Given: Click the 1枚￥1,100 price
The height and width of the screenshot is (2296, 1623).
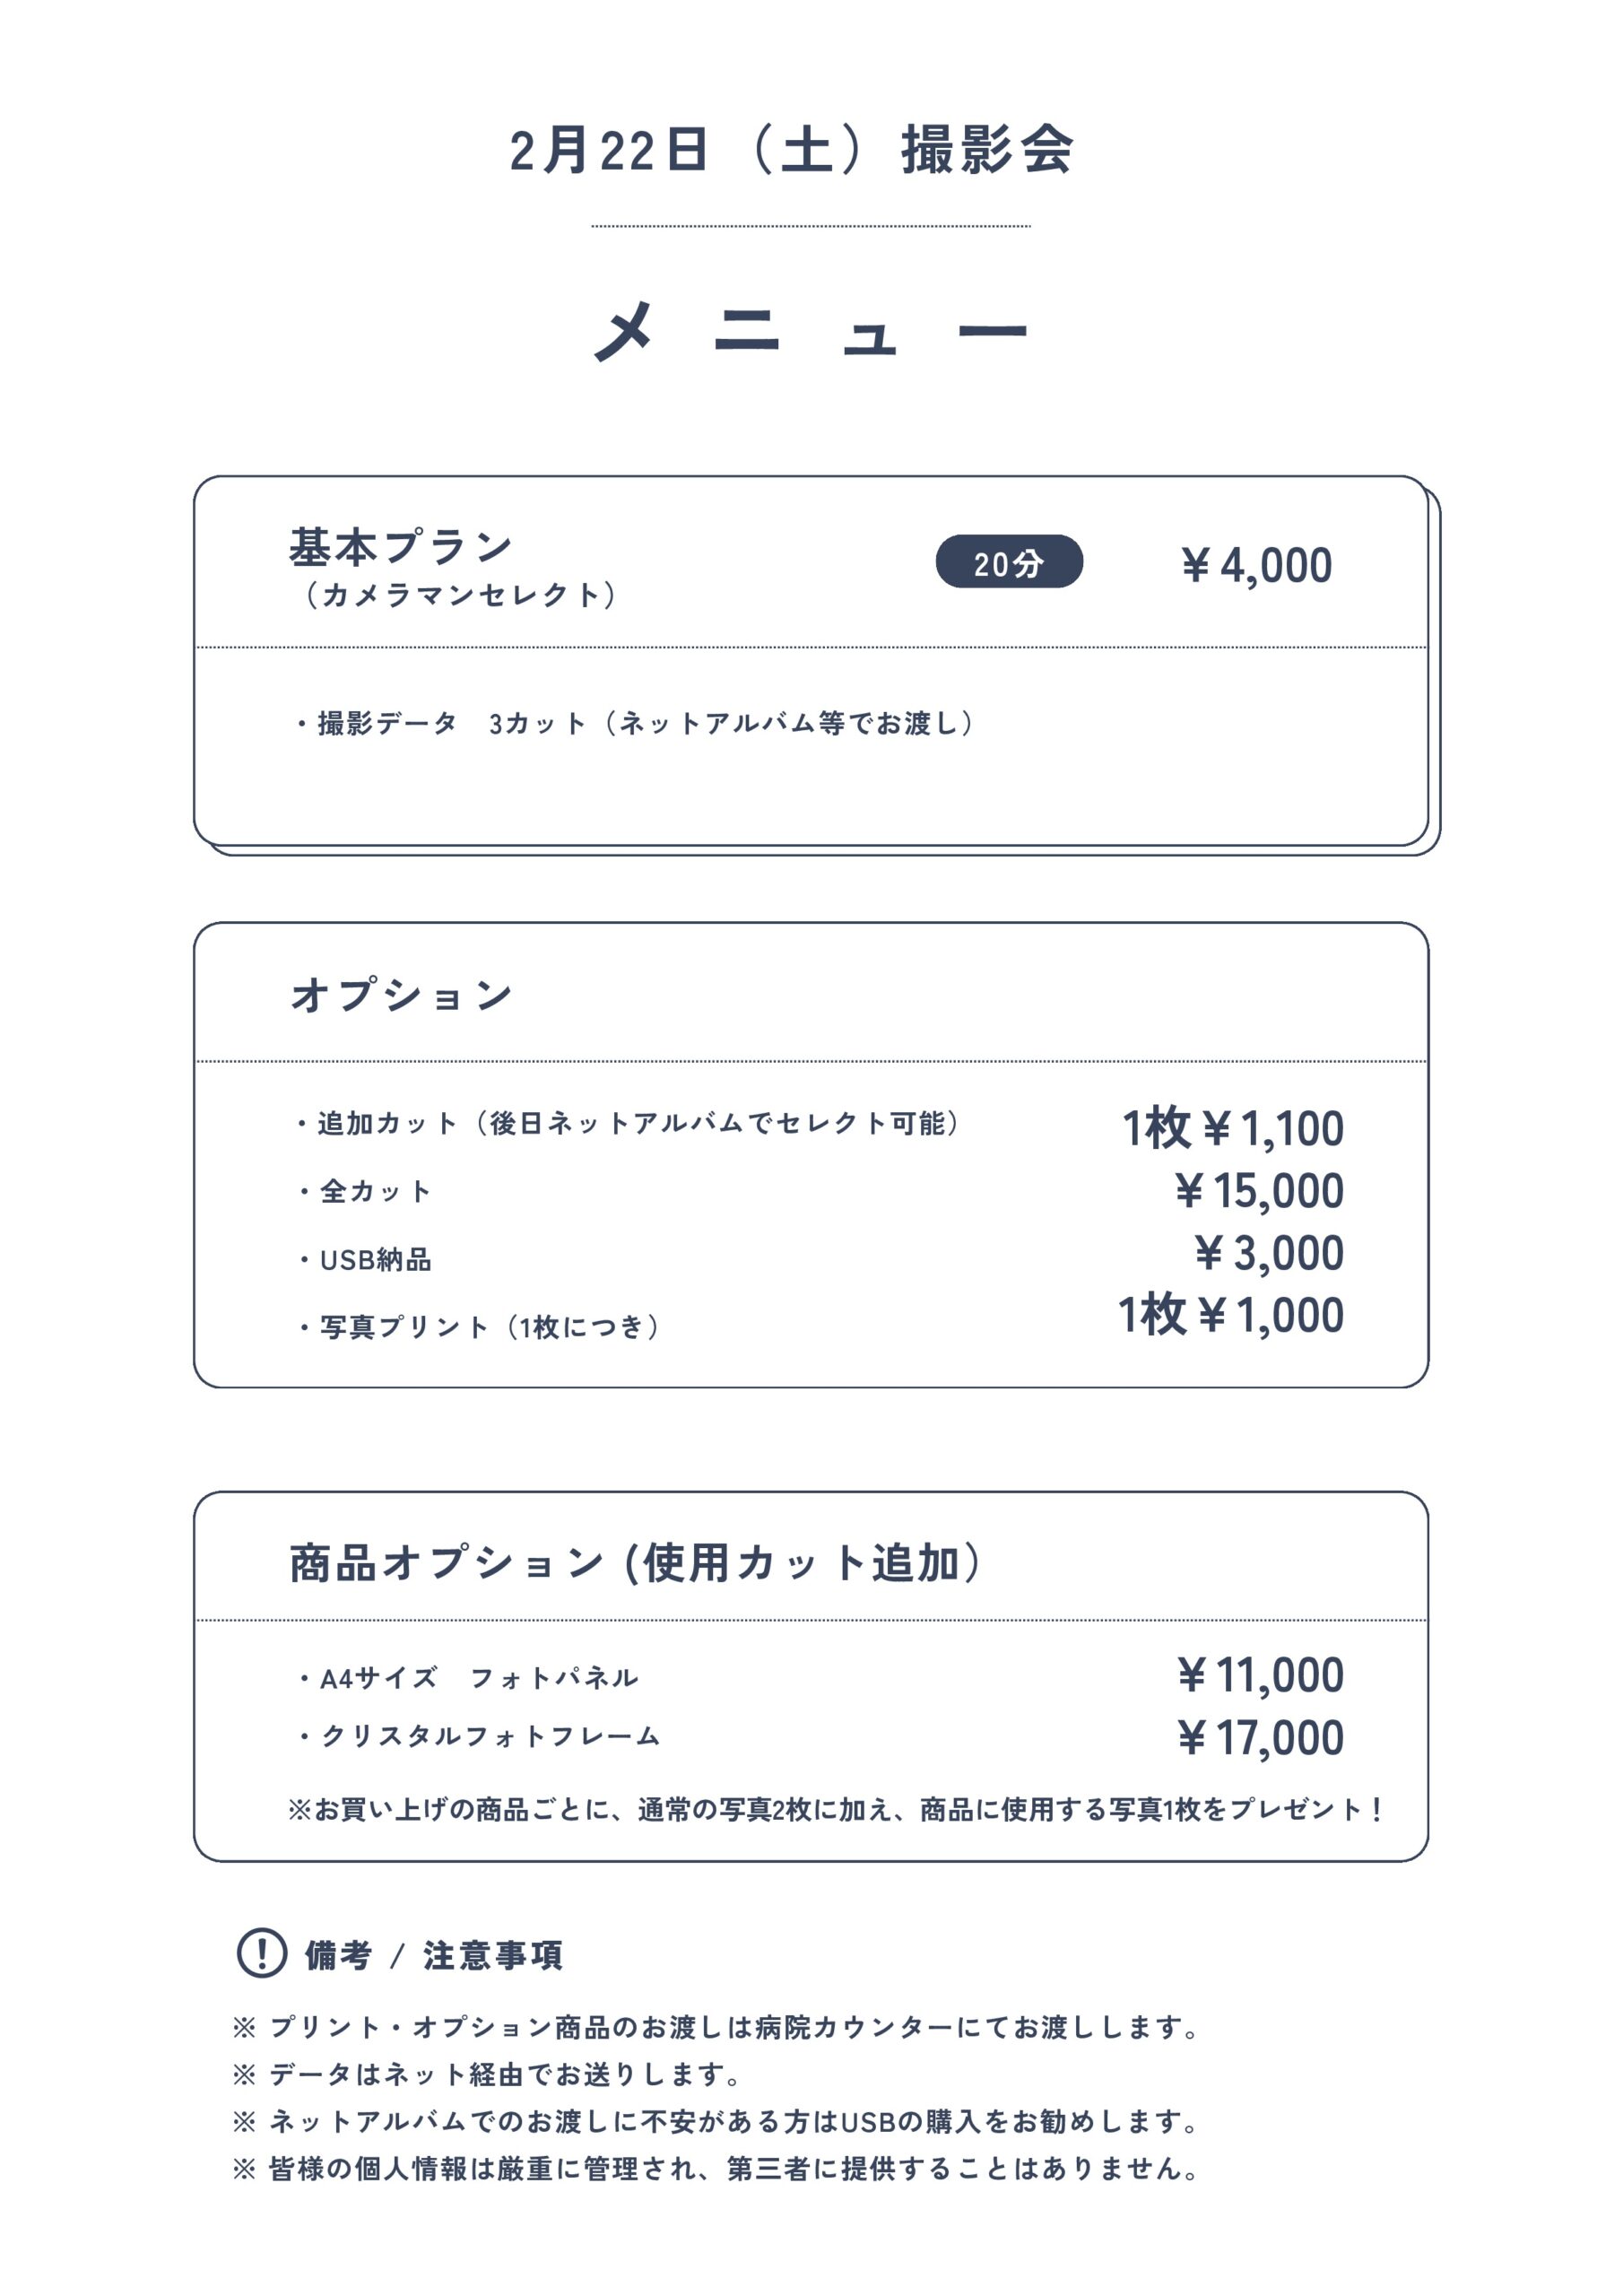Looking at the screenshot, I should [1232, 1129].
